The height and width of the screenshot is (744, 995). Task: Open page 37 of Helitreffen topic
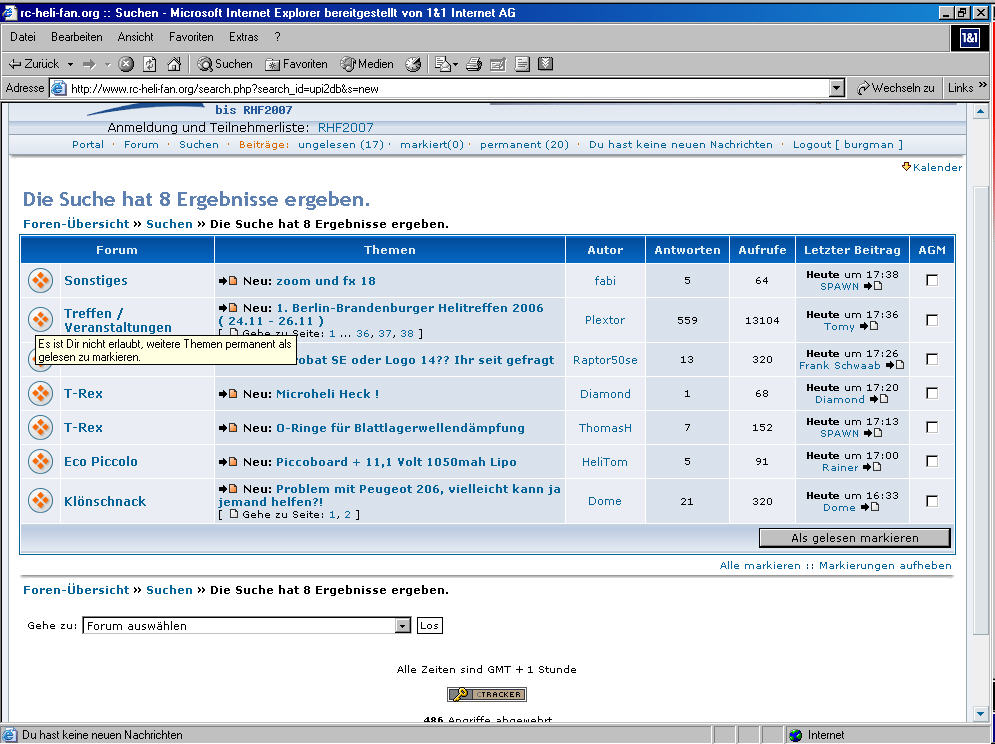click(385, 333)
